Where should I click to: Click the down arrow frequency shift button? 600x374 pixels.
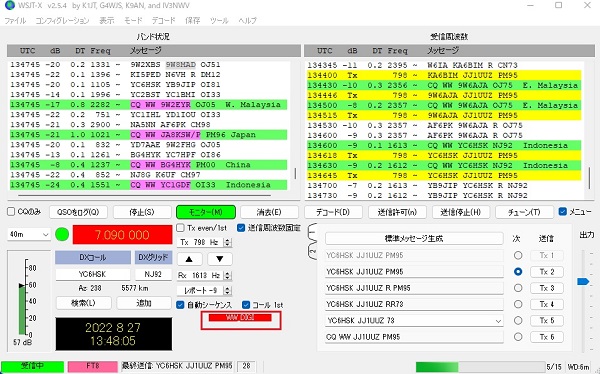coord(220,259)
